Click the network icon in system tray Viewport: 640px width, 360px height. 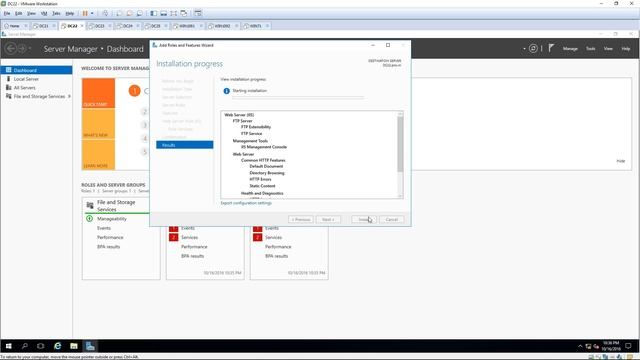[588, 347]
